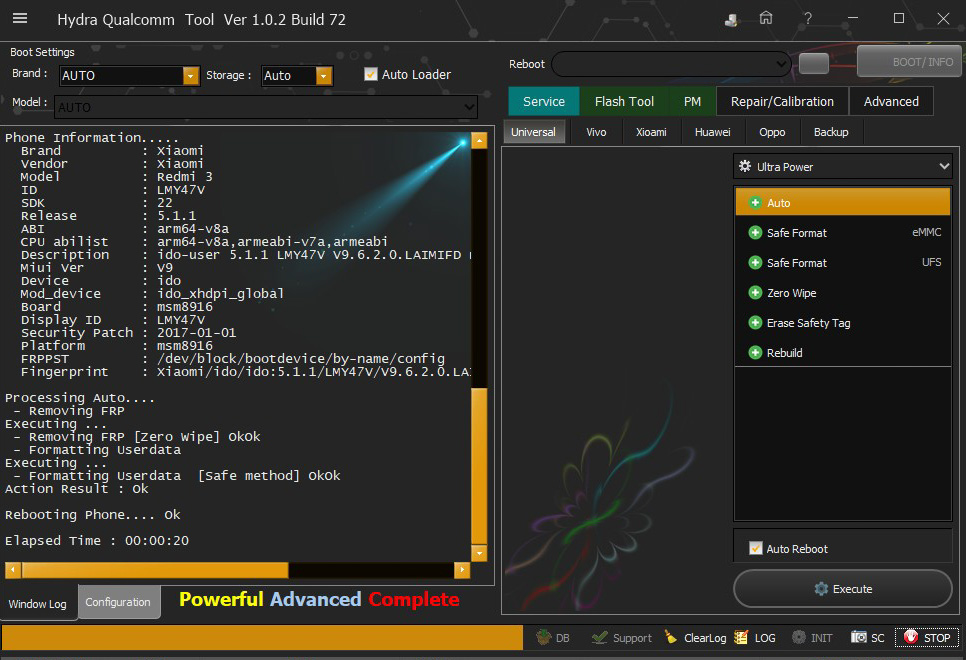966x660 pixels.
Task: Switch to the Flash Tool tab
Action: coord(624,101)
